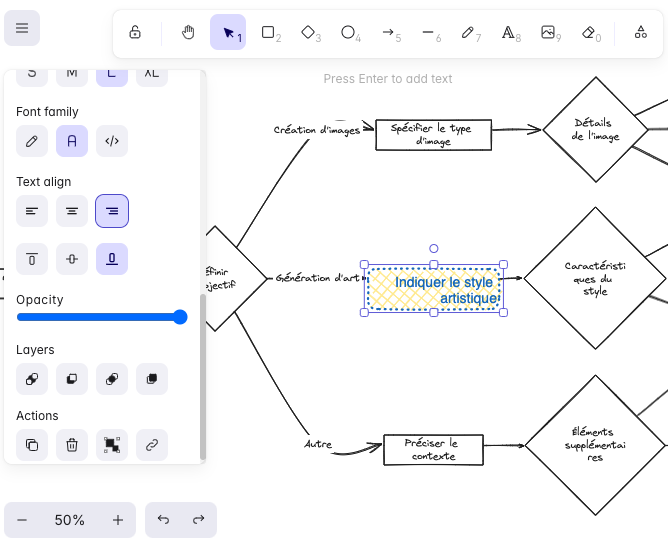Select the Eraser tool
668x552 pixels.
point(590,33)
